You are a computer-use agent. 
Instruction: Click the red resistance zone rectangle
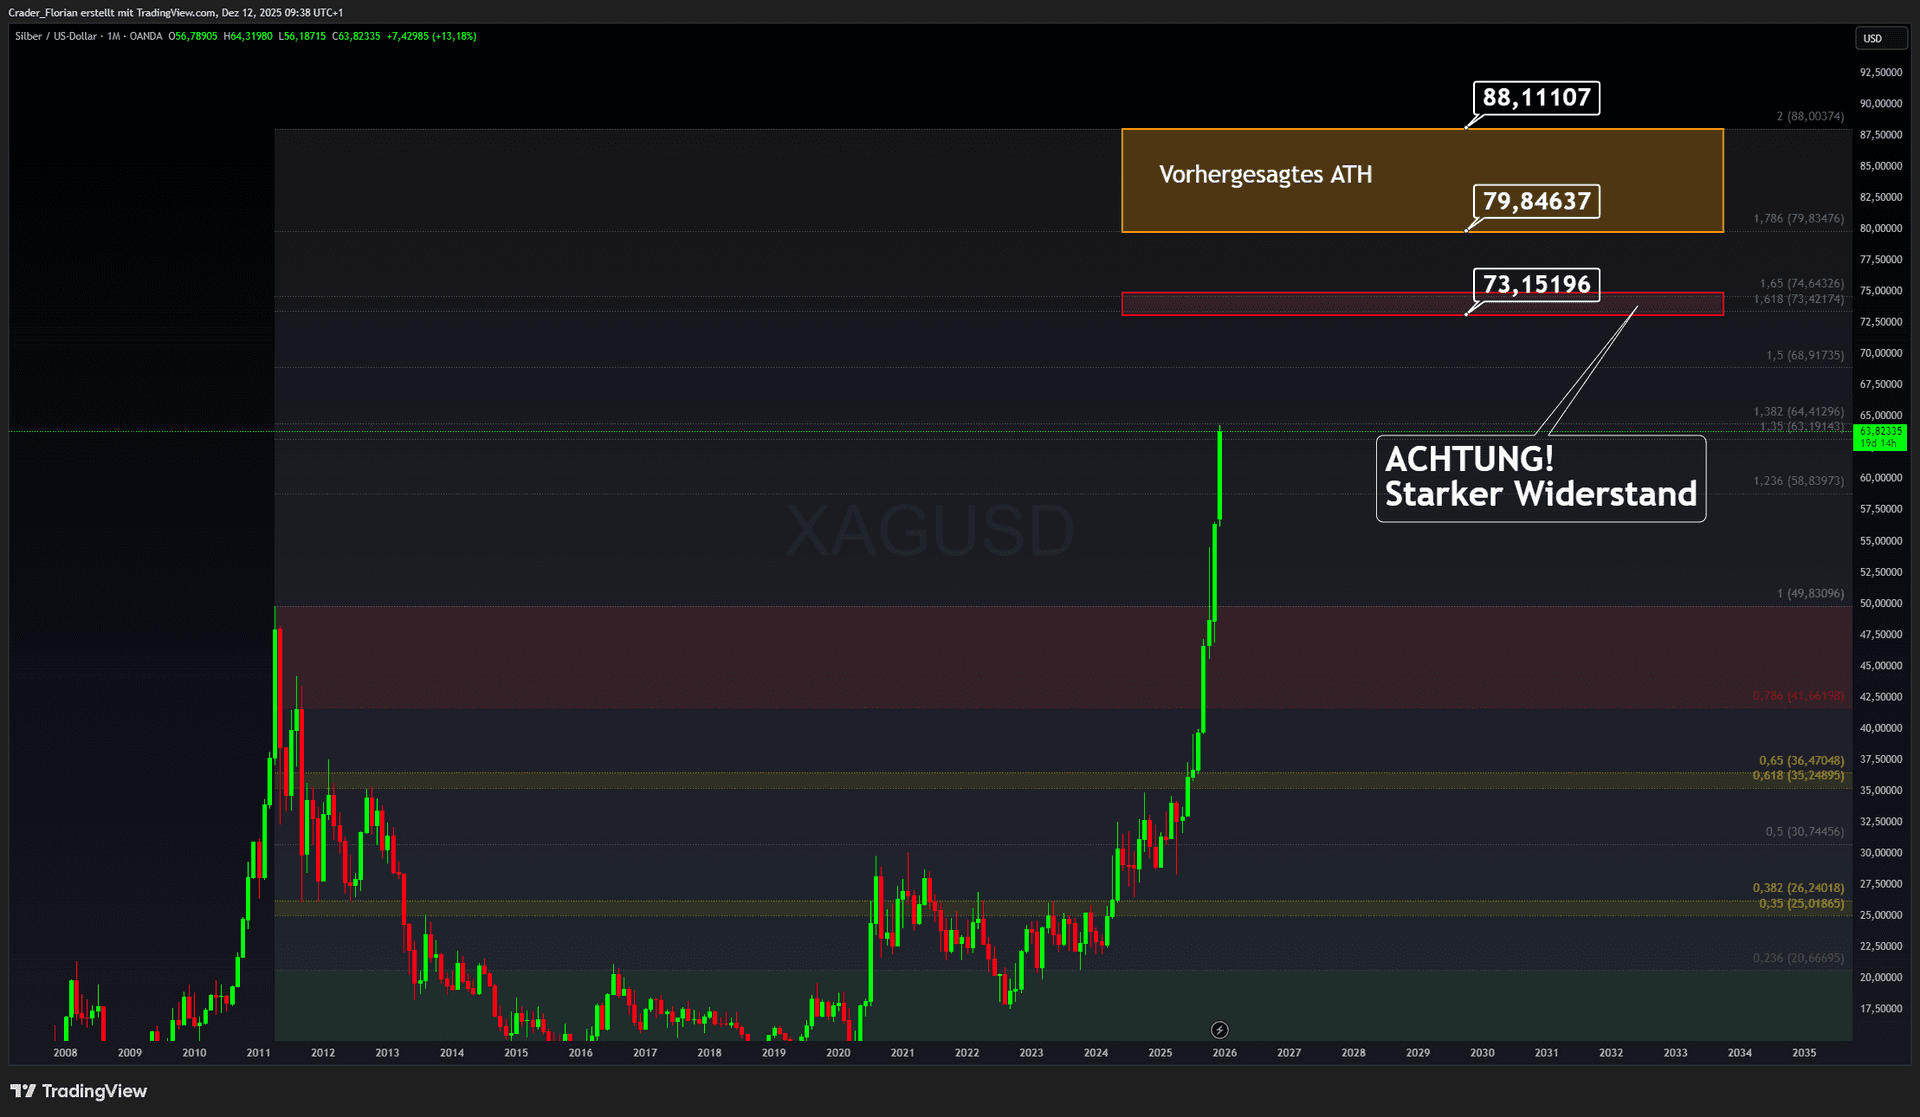click(x=1300, y=304)
